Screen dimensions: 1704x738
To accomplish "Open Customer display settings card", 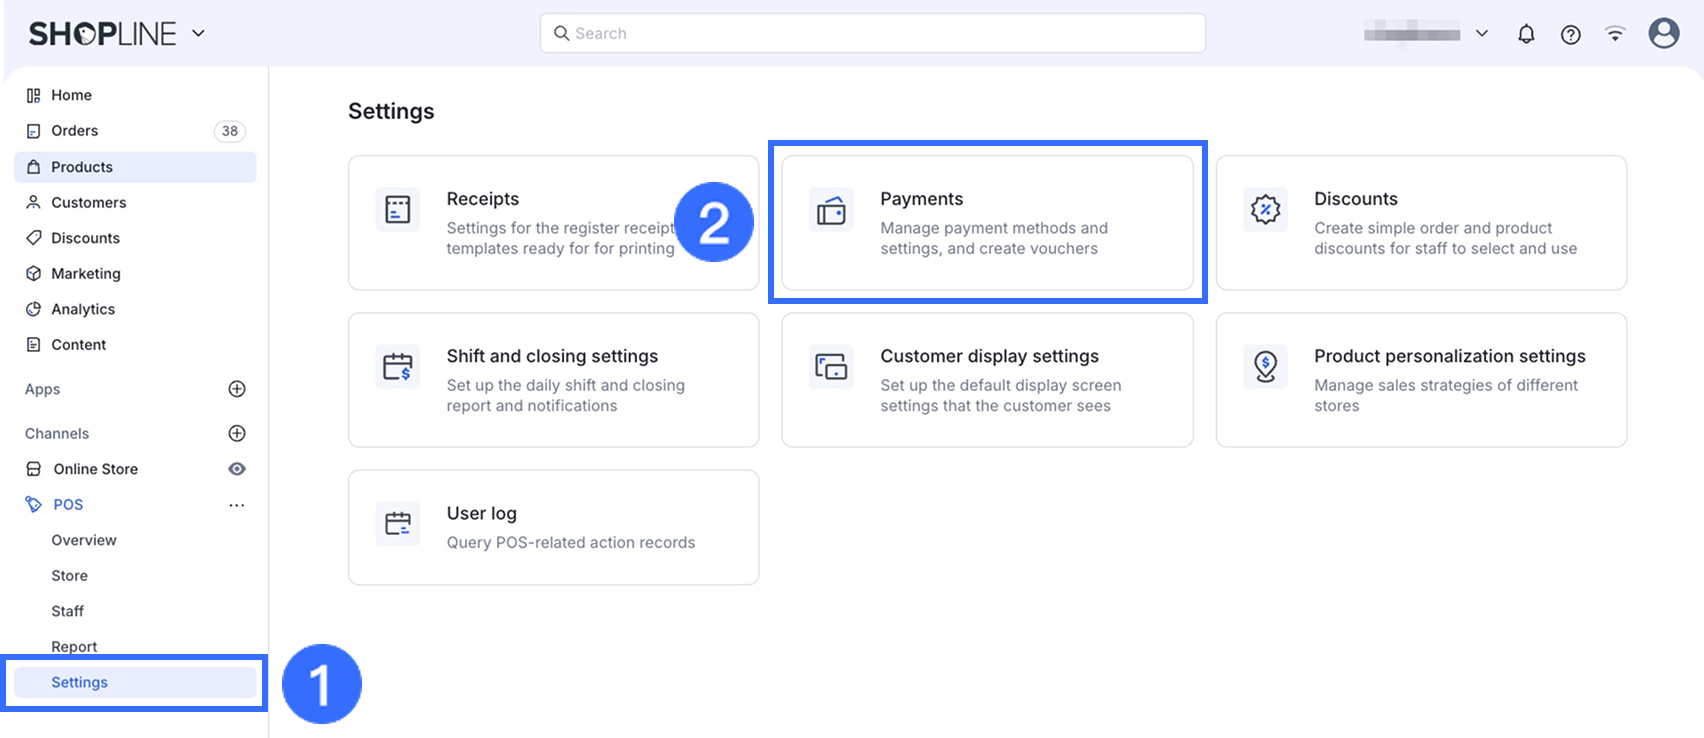I will click(x=987, y=380).
